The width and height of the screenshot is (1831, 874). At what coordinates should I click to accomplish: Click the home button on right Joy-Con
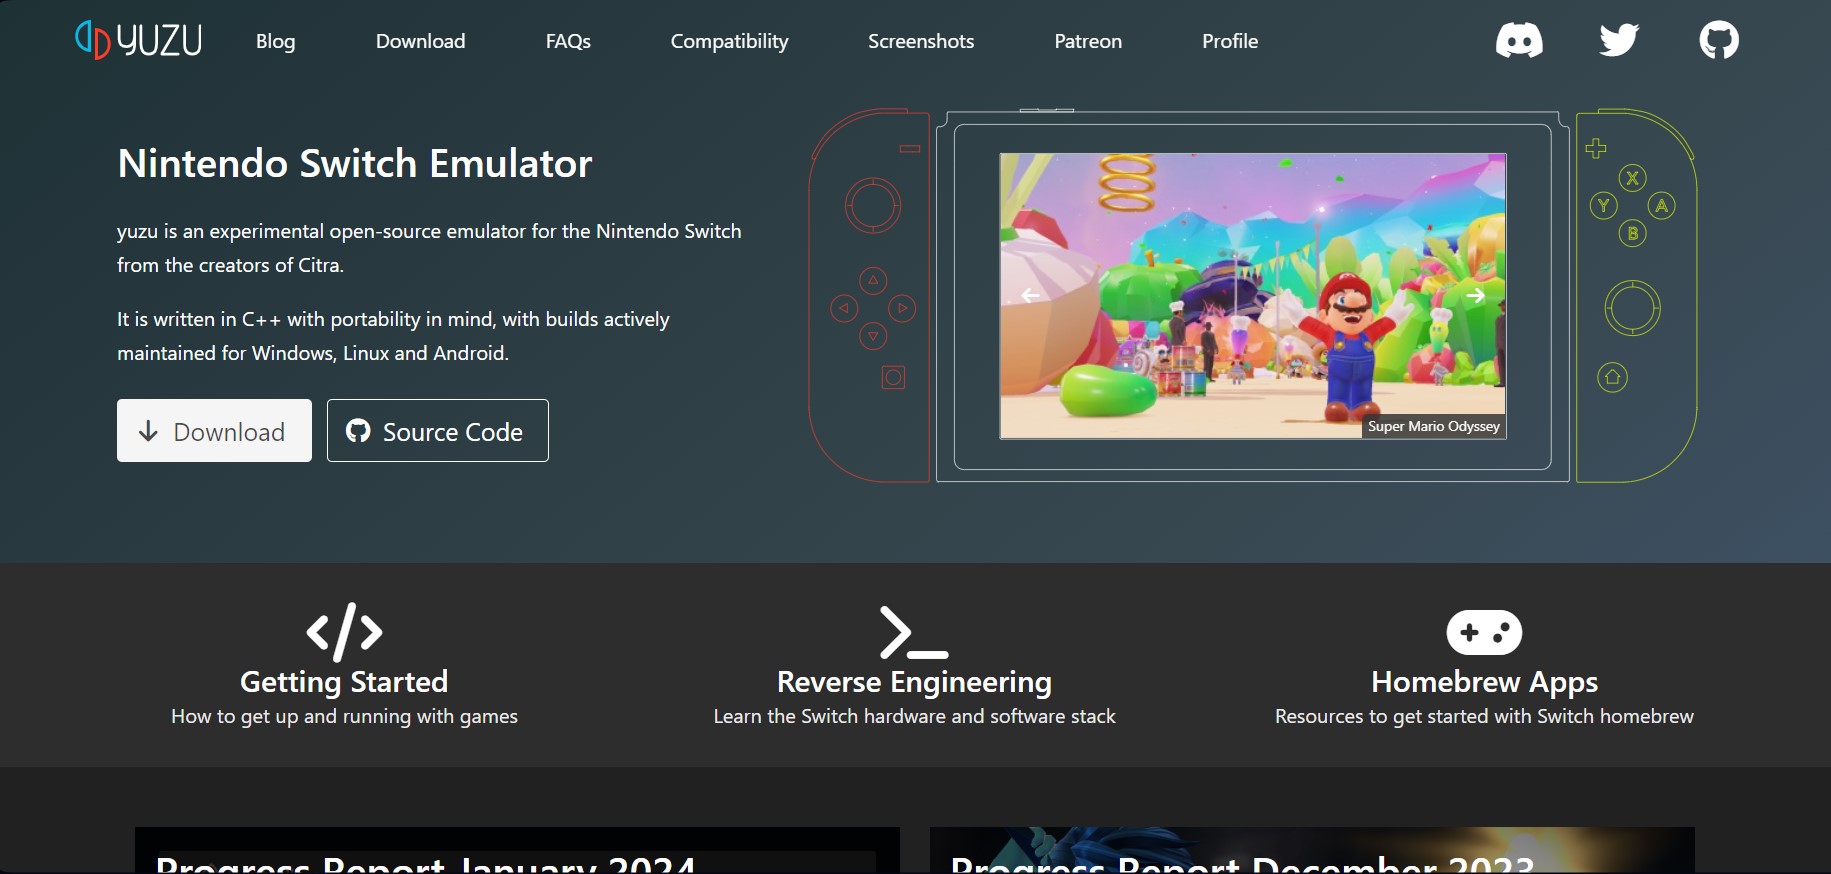pos(1613,377)
